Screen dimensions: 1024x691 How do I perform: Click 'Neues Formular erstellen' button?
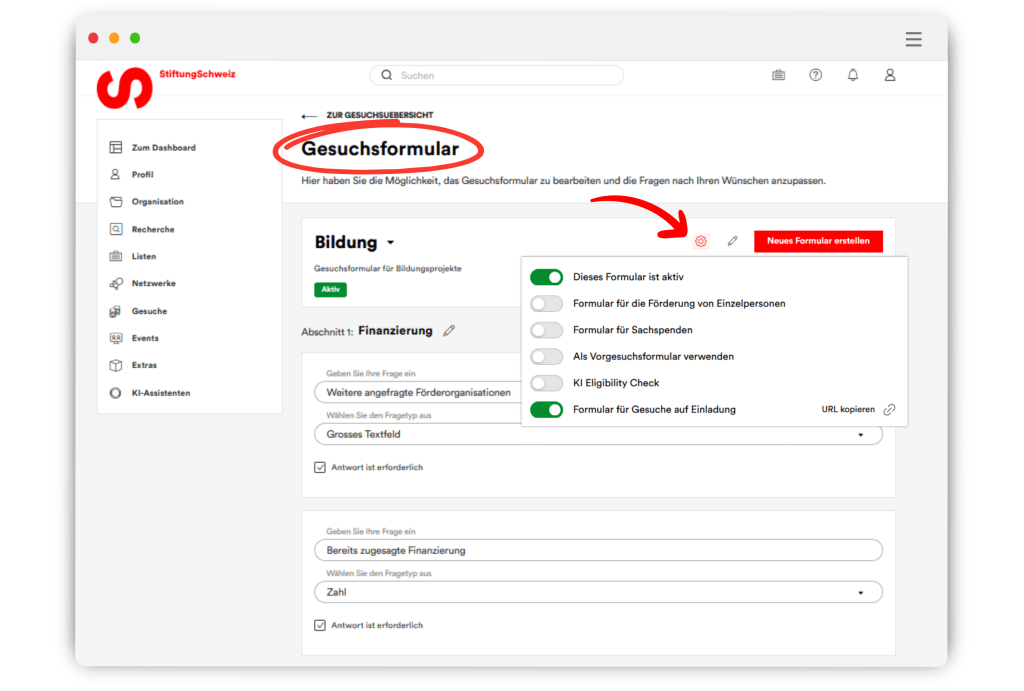pos(818,241)
